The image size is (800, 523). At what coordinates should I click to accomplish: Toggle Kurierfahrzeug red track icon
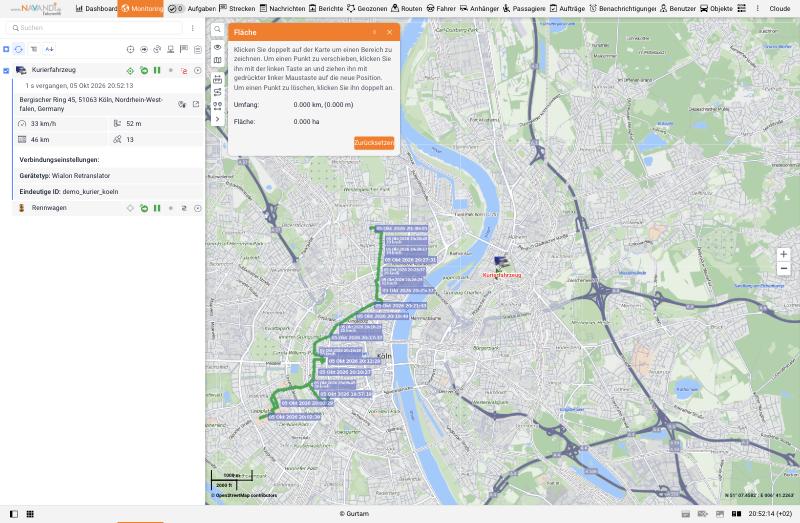(184, 71)
